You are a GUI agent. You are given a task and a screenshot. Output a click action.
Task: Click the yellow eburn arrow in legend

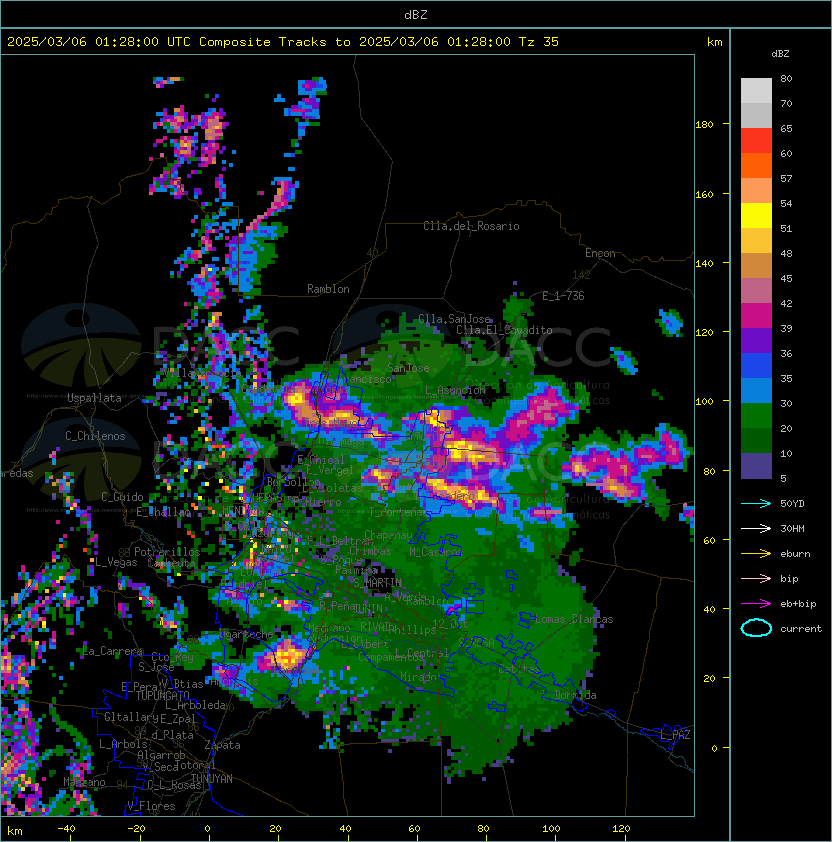pos(756,554)
